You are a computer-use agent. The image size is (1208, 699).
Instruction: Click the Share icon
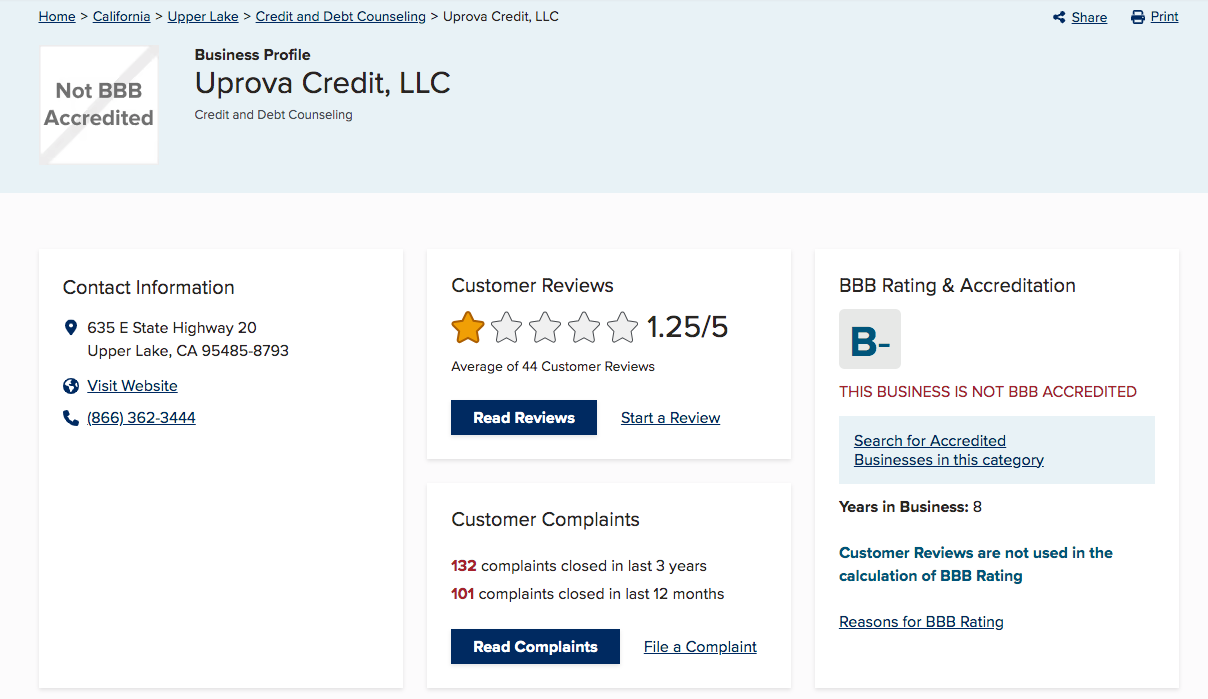(x=1059, y=17)
